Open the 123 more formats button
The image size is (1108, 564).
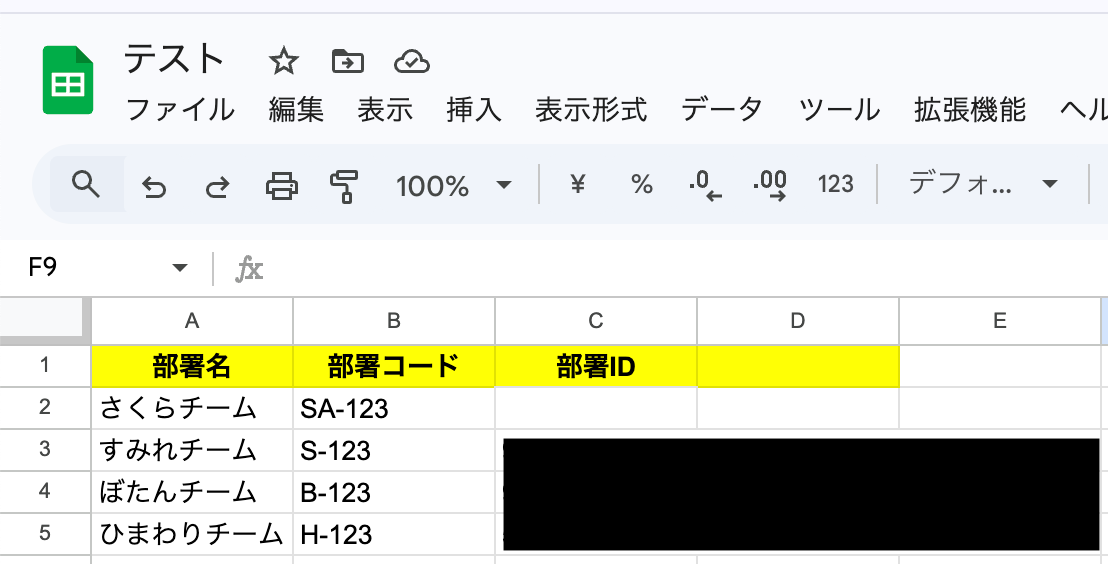(x=835, y=184)
